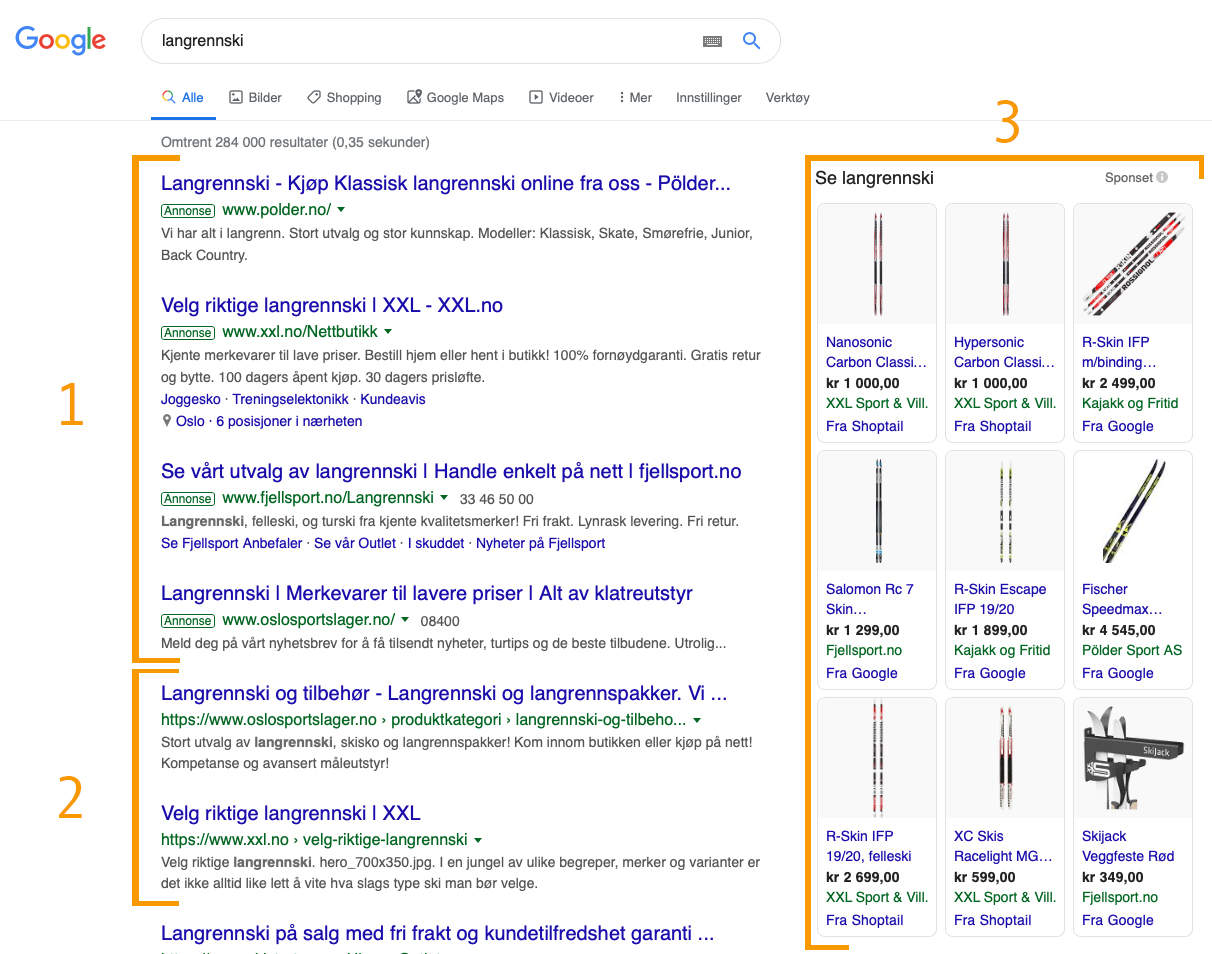Click the 'Se langrennski' panel heading

coord(874,178)
